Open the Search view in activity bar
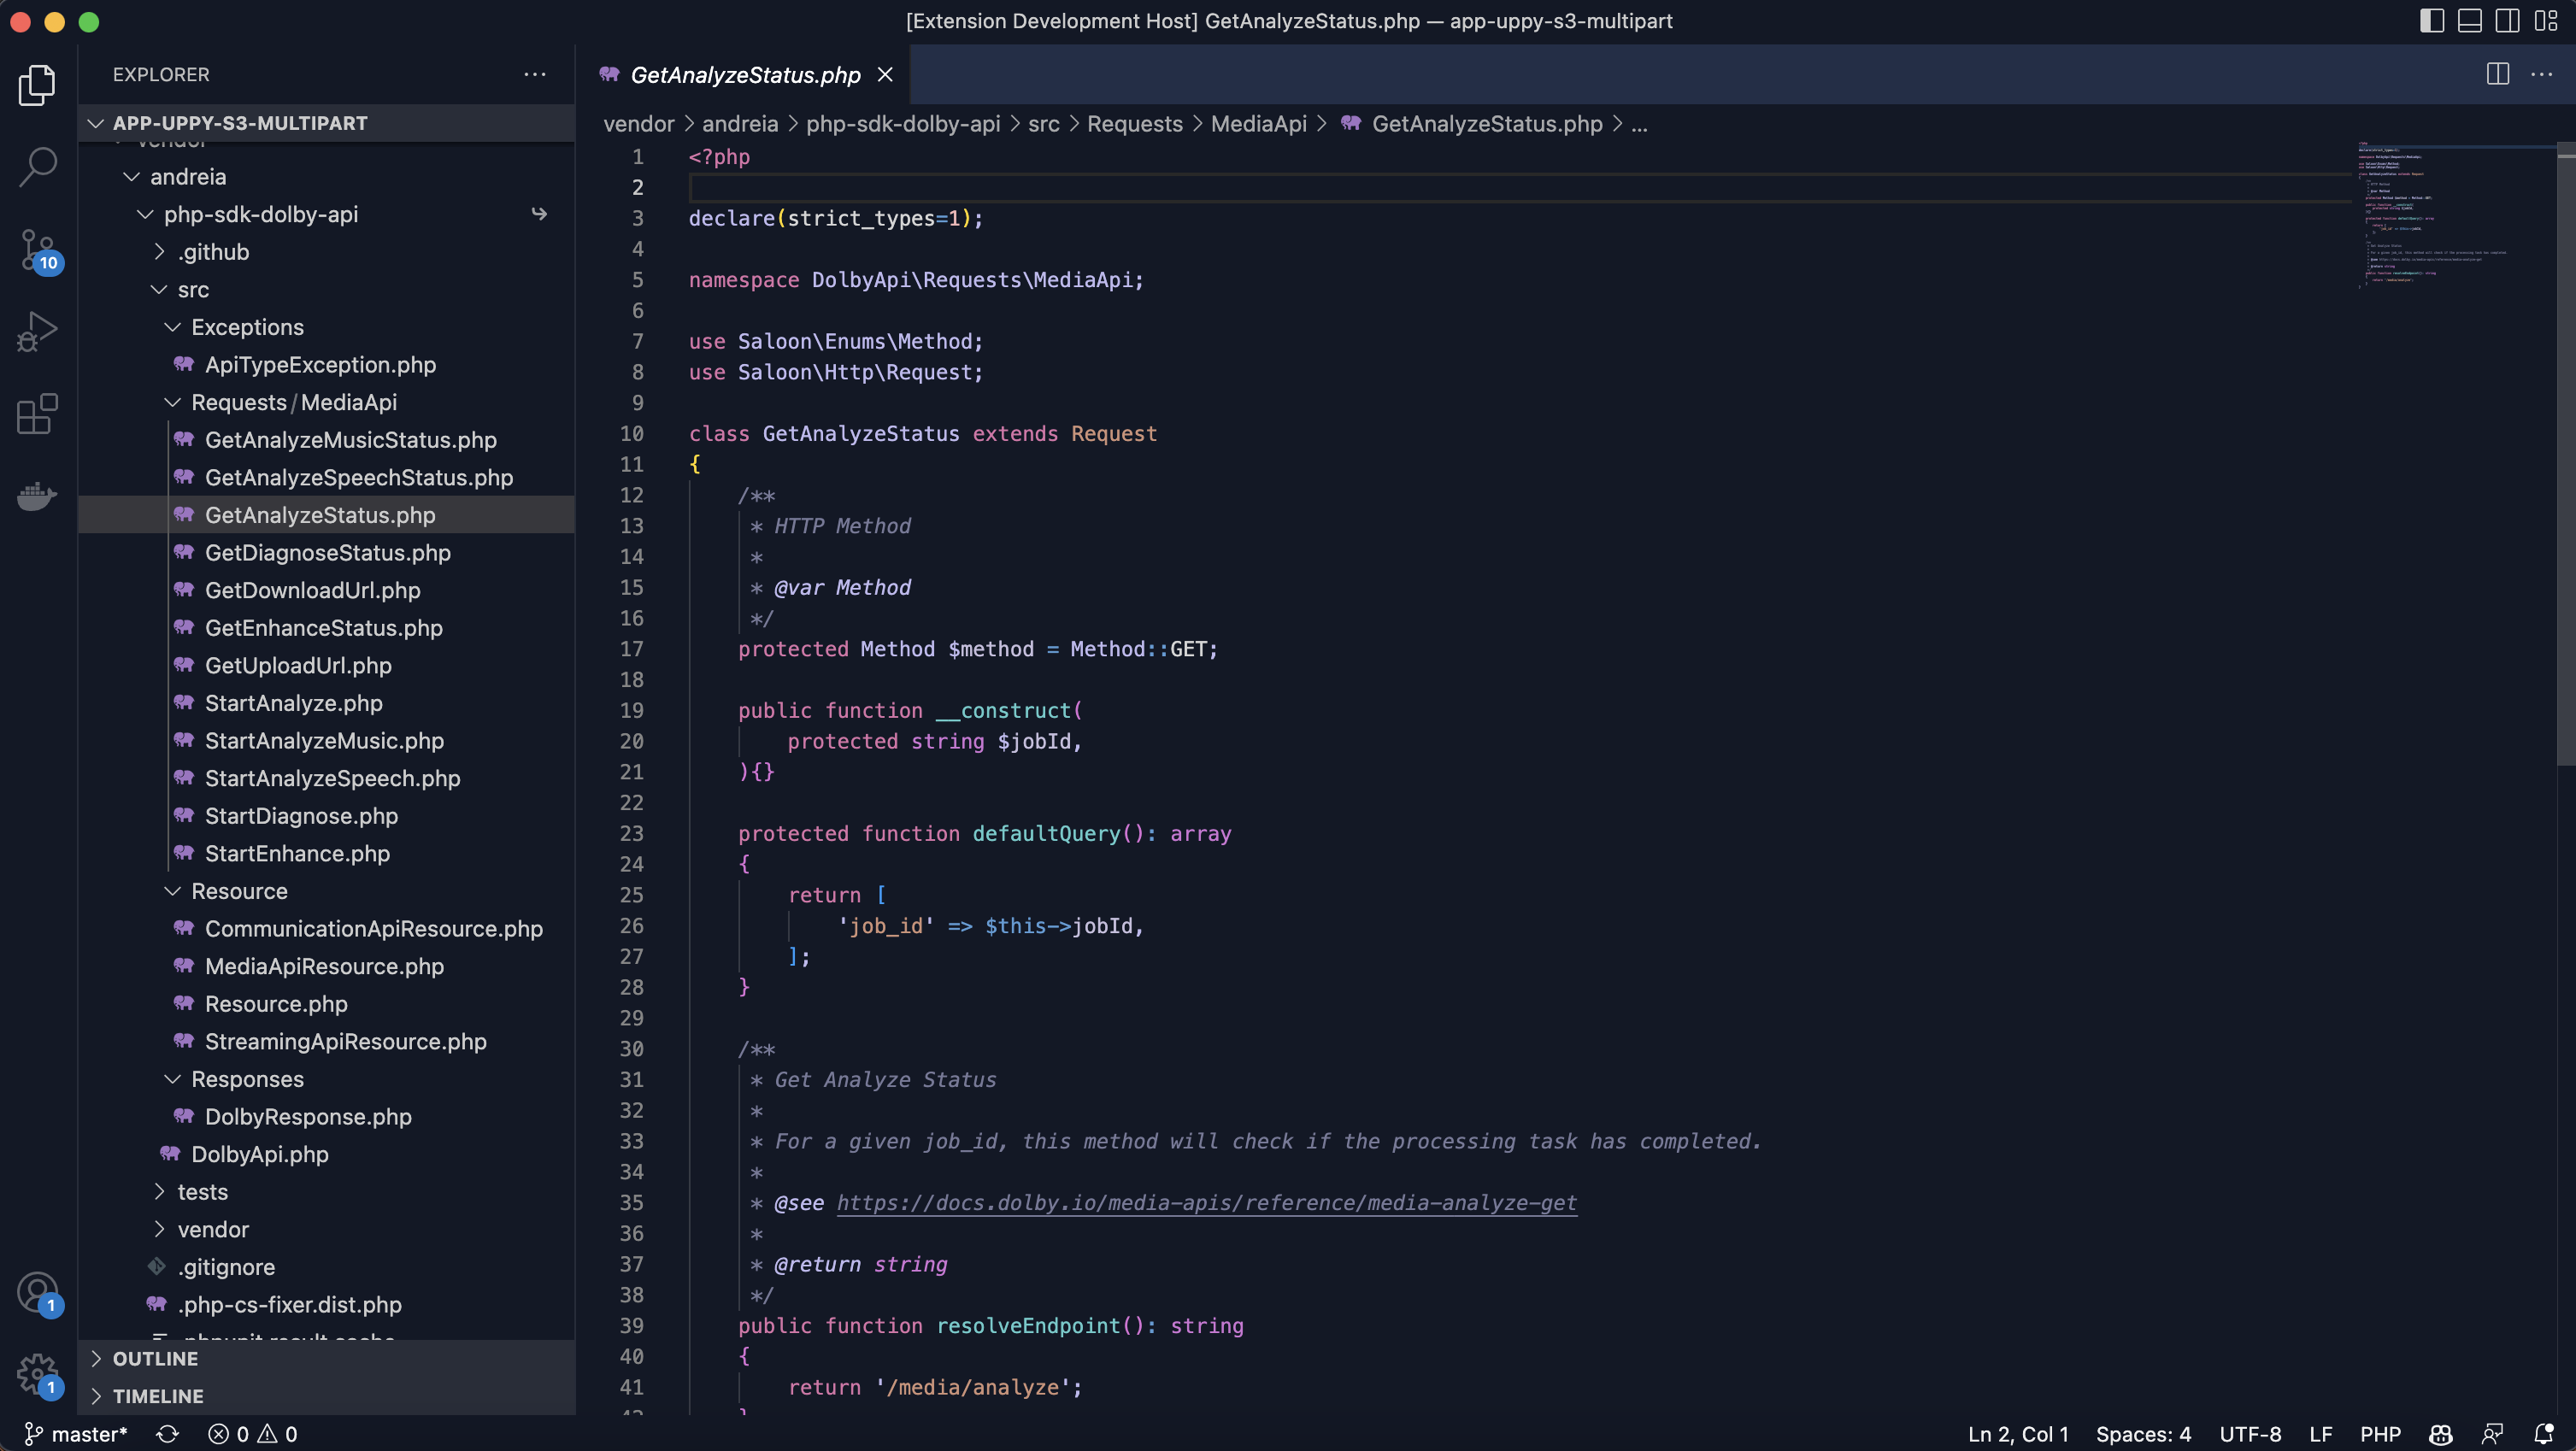Viewport: 2576px width, 1451px height. coord(38,167)
